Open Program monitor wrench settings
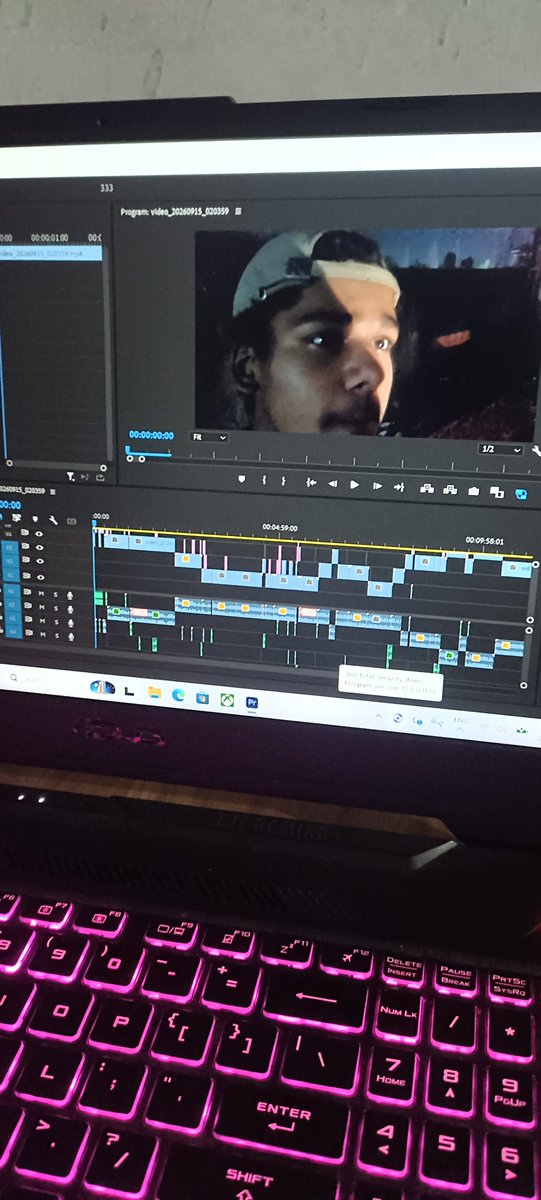The image size is (541, 1200). (536, 451)
